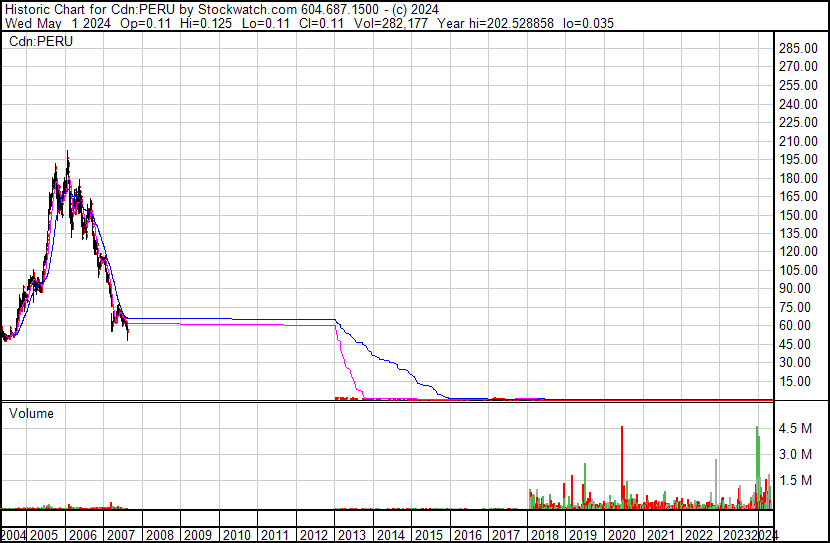Click the 165.00 price axis label

(x=798, y=196)
